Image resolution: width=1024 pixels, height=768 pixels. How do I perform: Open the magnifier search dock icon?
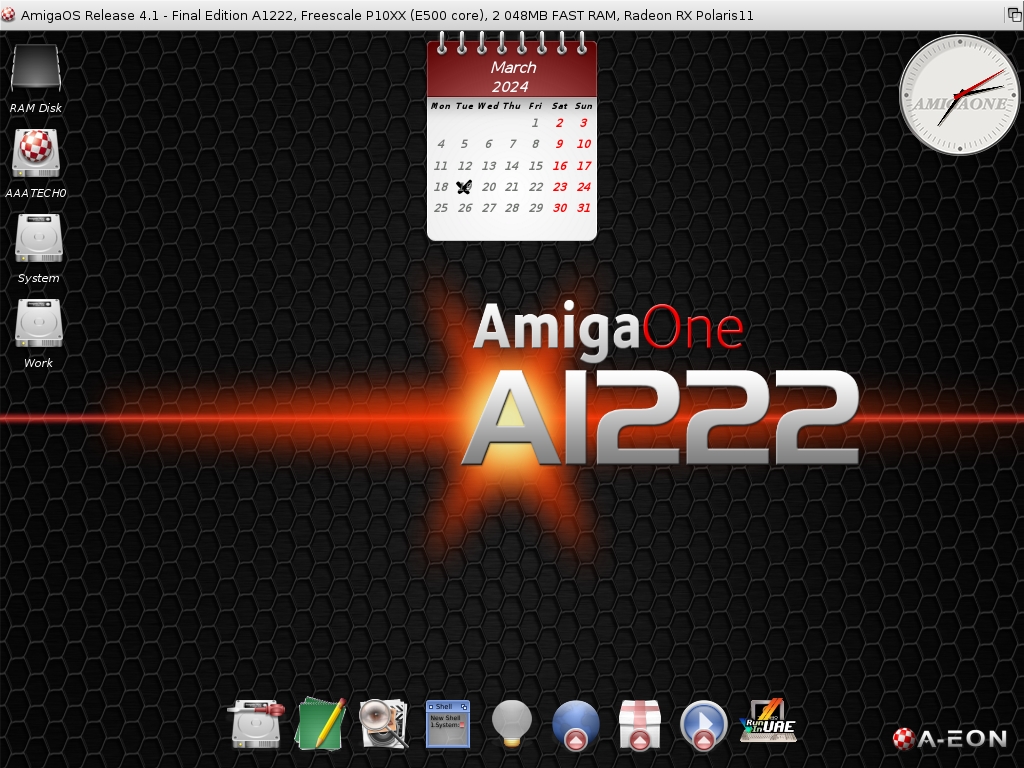(384, 723)
